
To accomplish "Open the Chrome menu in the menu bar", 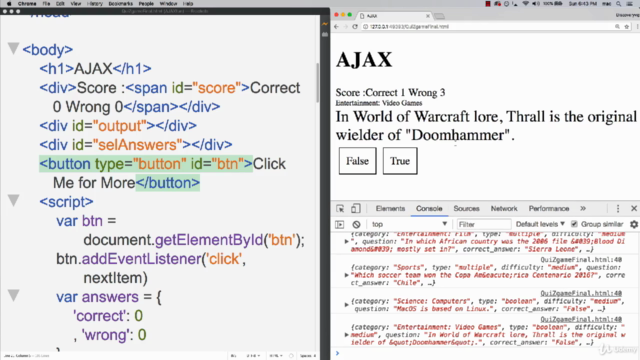I will click(x=27, y=4).
